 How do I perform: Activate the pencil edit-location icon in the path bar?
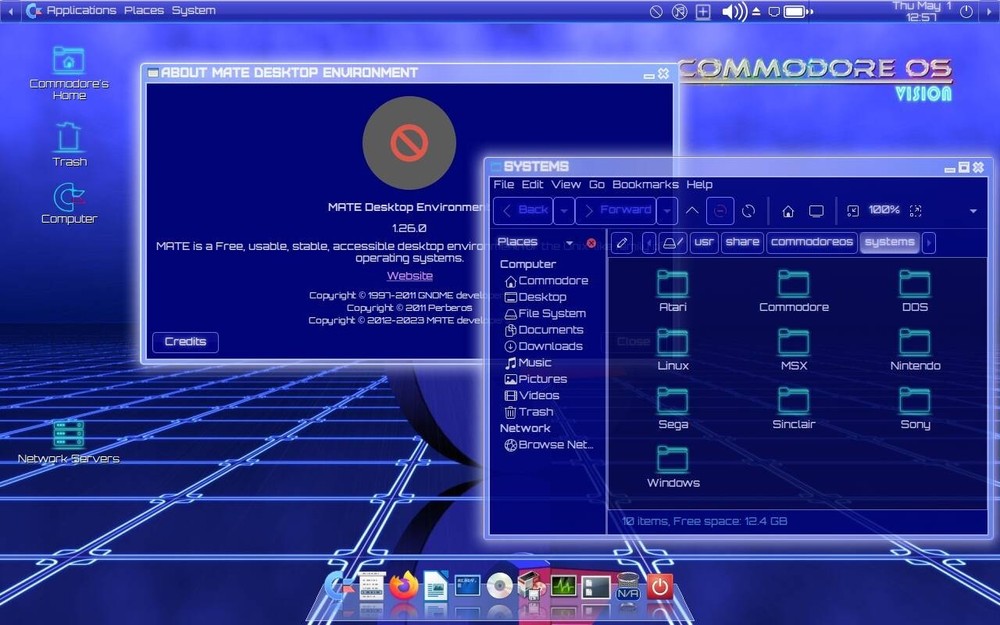(621, 242)
